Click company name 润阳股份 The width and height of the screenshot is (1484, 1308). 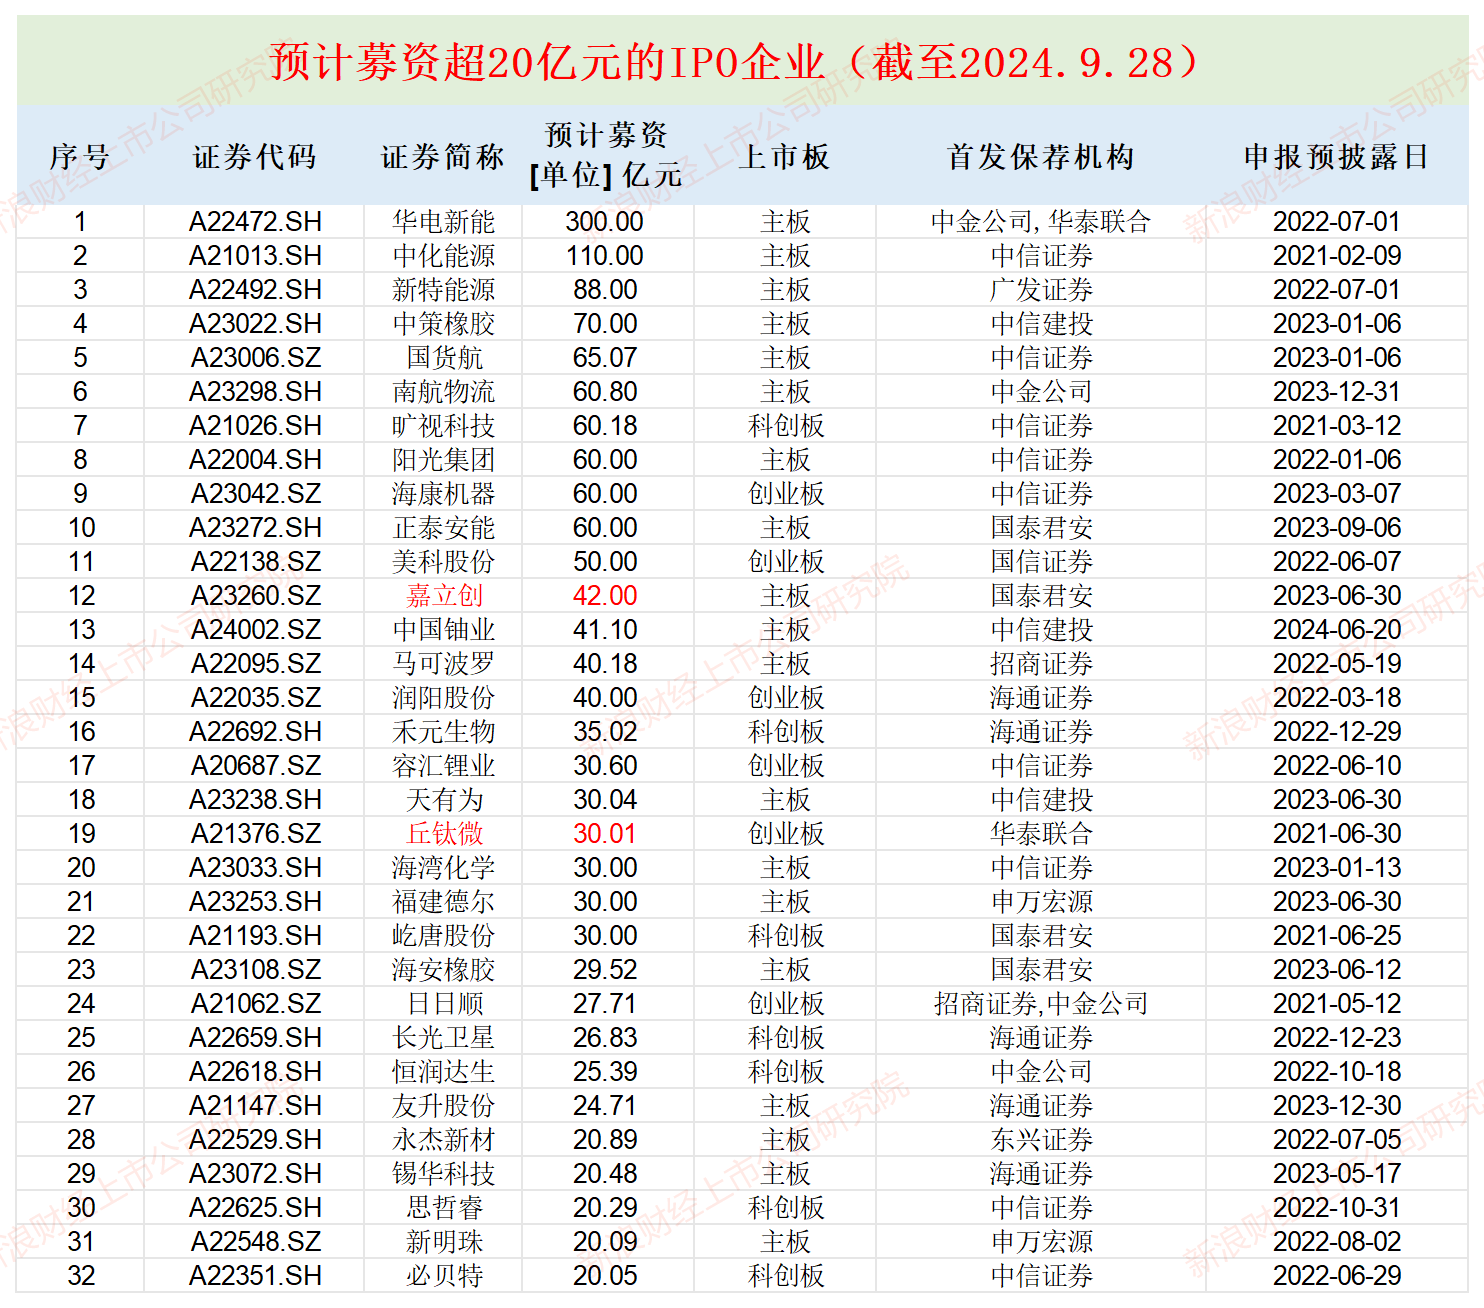443,698
